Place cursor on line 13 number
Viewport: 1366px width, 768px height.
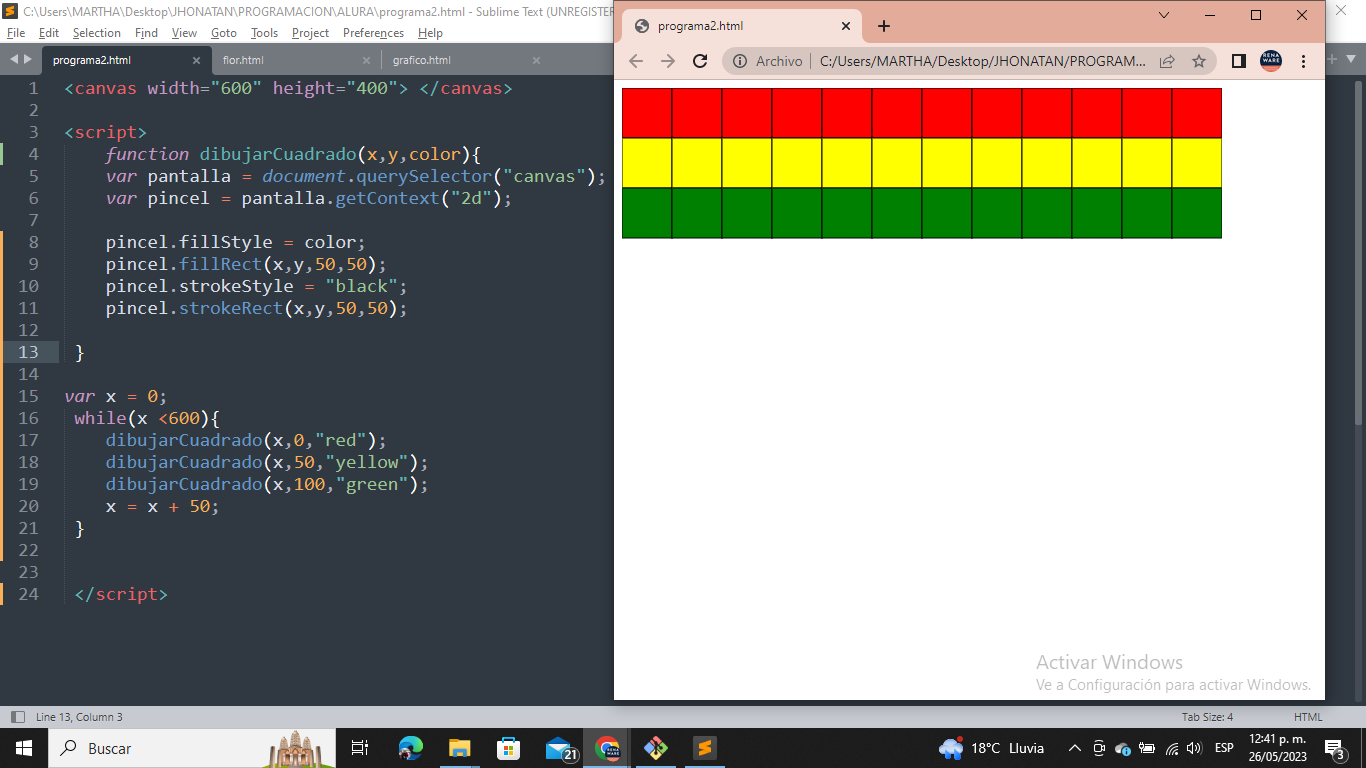[x=28, y=352]
